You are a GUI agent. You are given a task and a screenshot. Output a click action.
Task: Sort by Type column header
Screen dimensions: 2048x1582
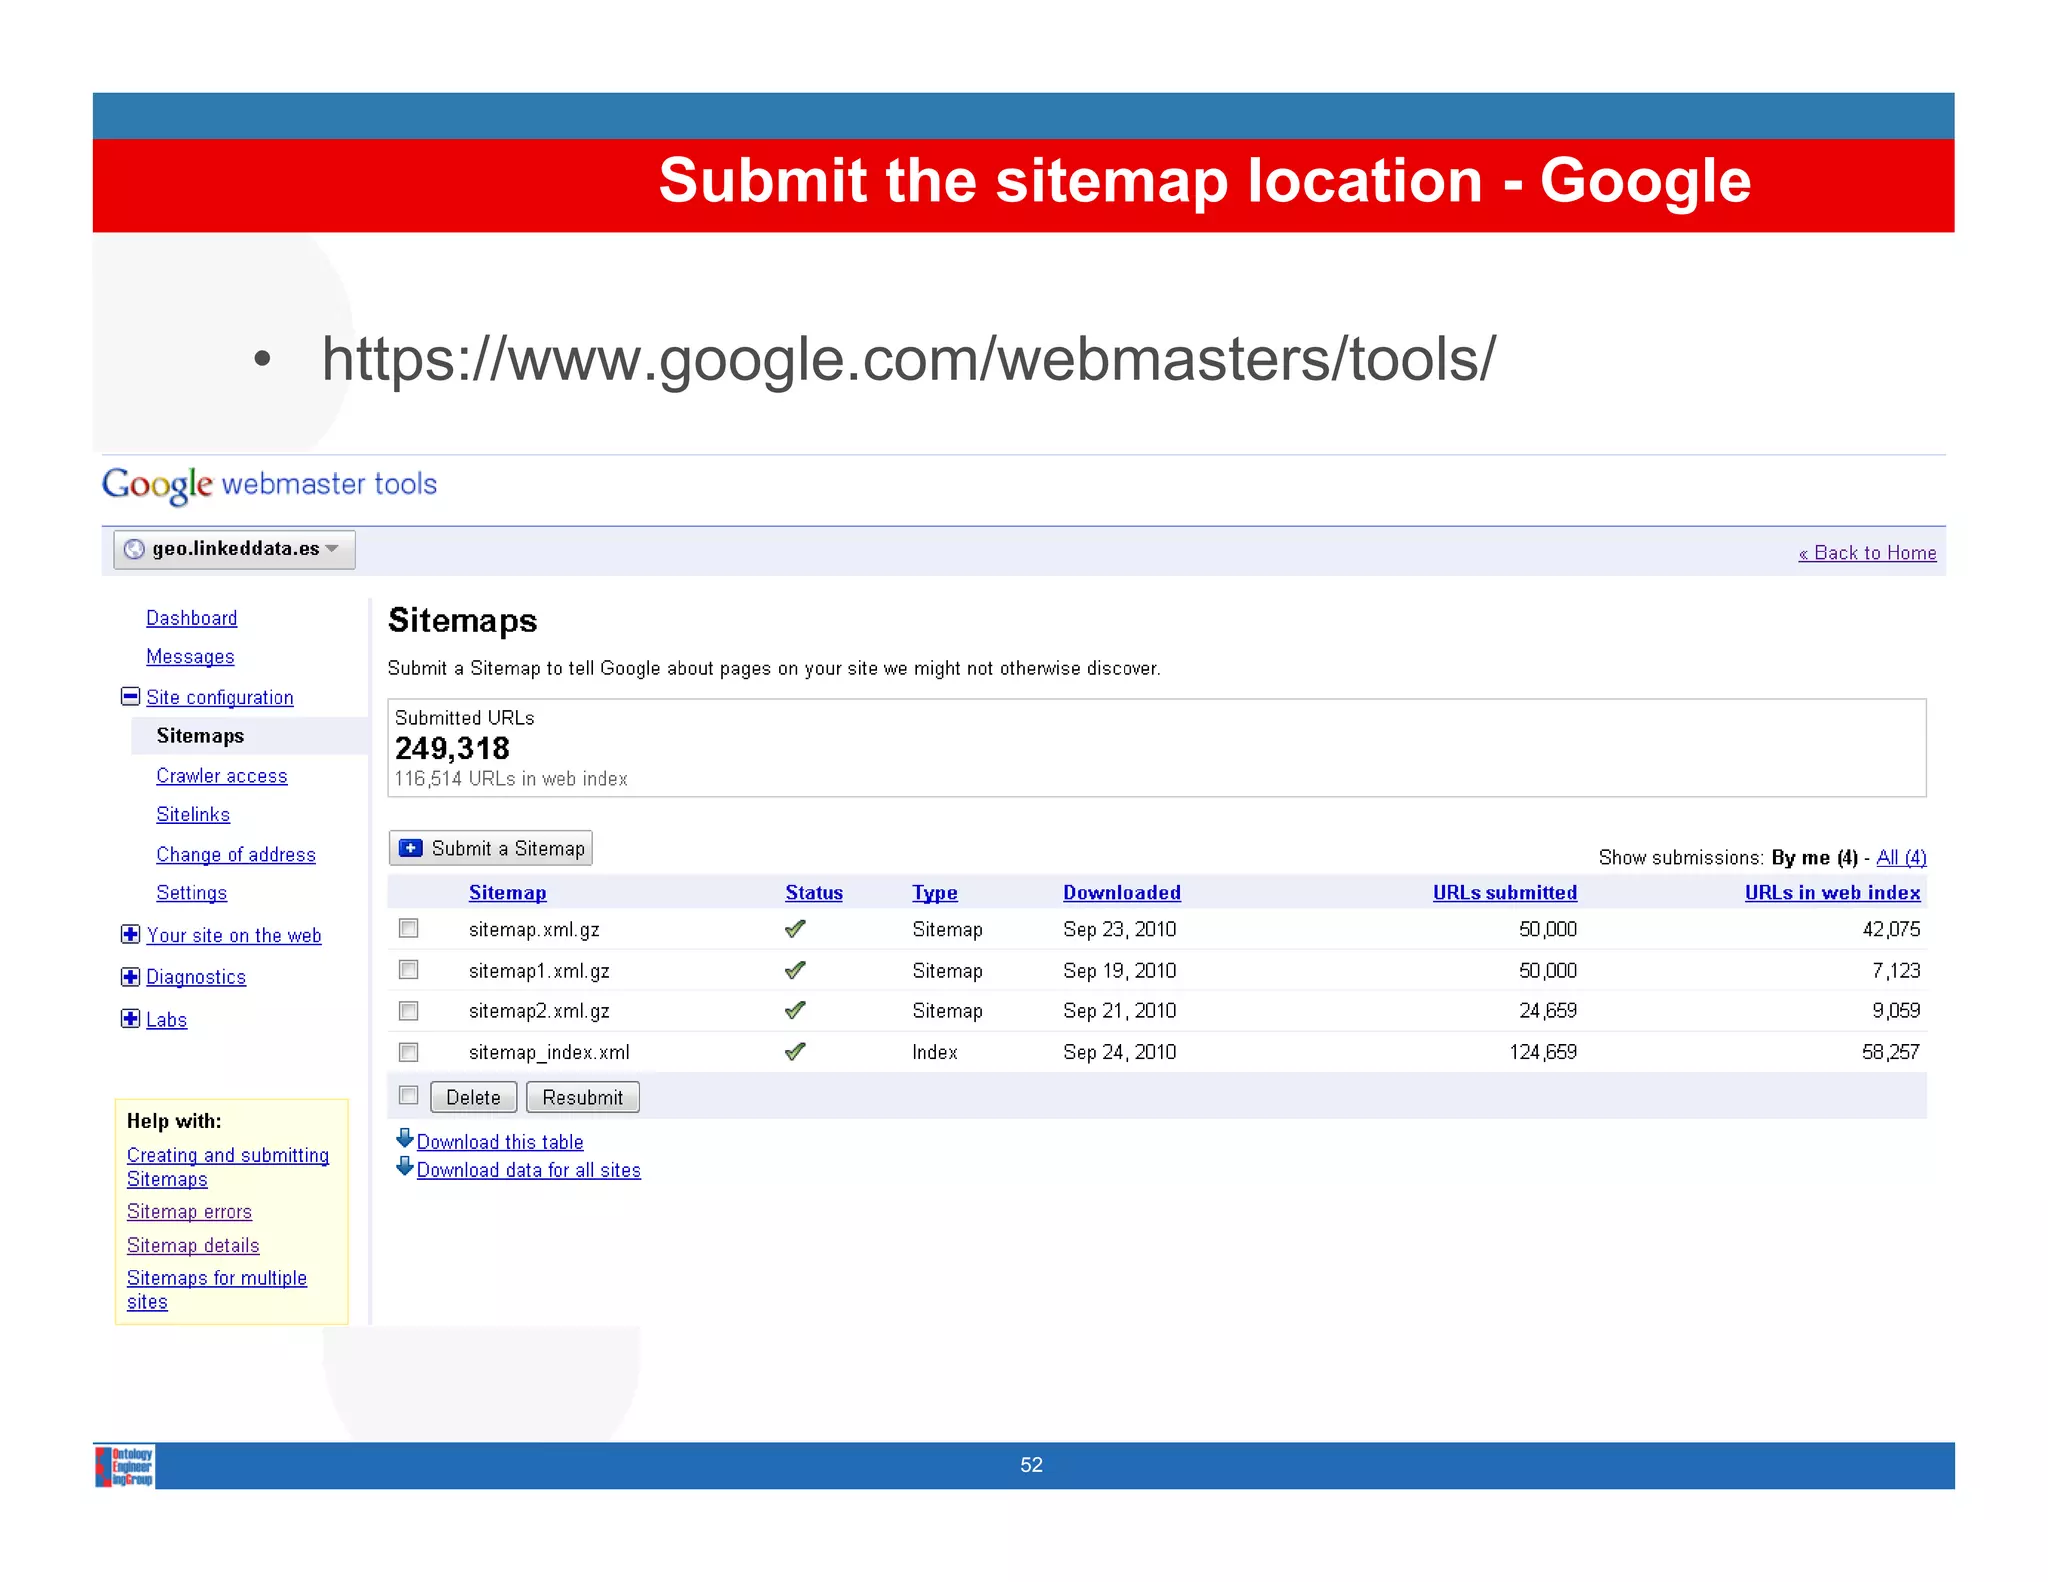935,893
